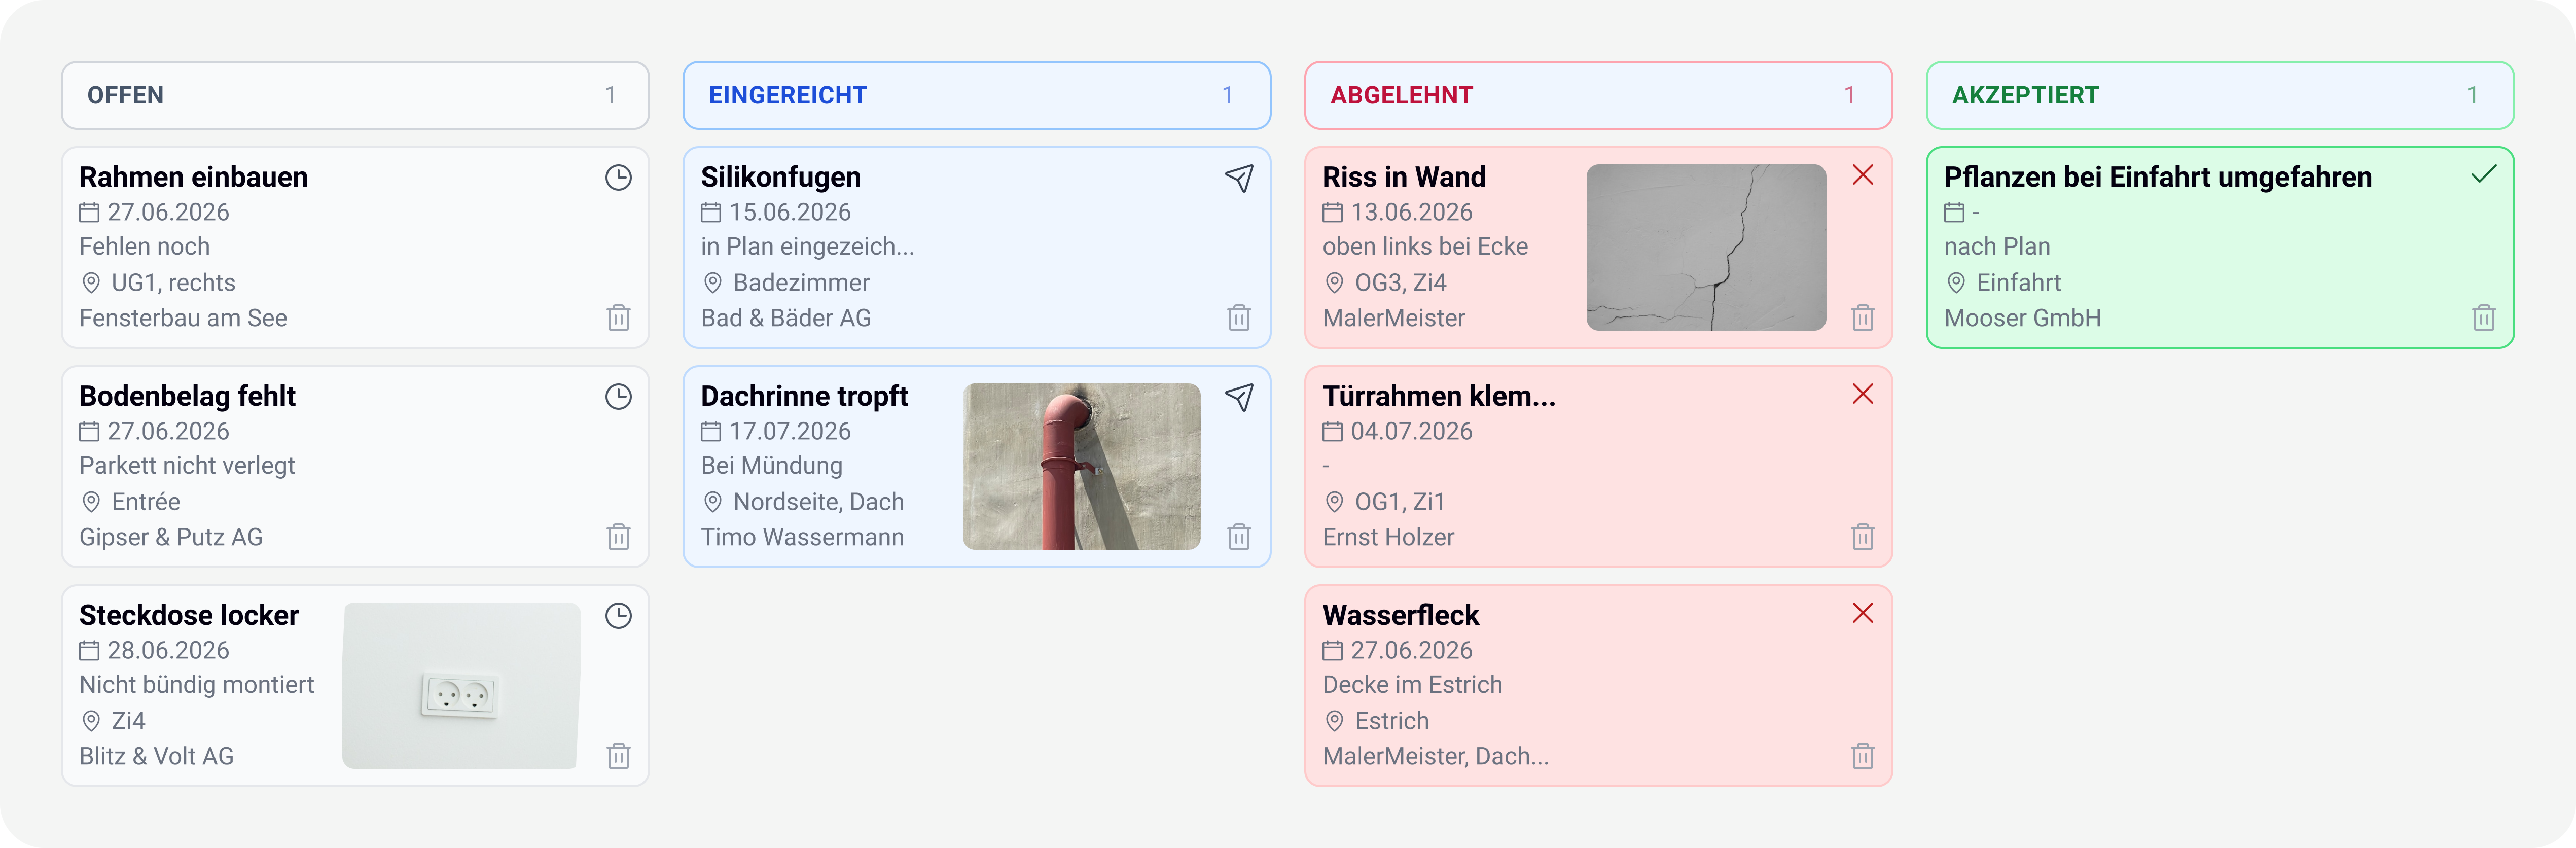Select the EINGEREICHT column header
The image size is (2576, 848).
[976, 95]
